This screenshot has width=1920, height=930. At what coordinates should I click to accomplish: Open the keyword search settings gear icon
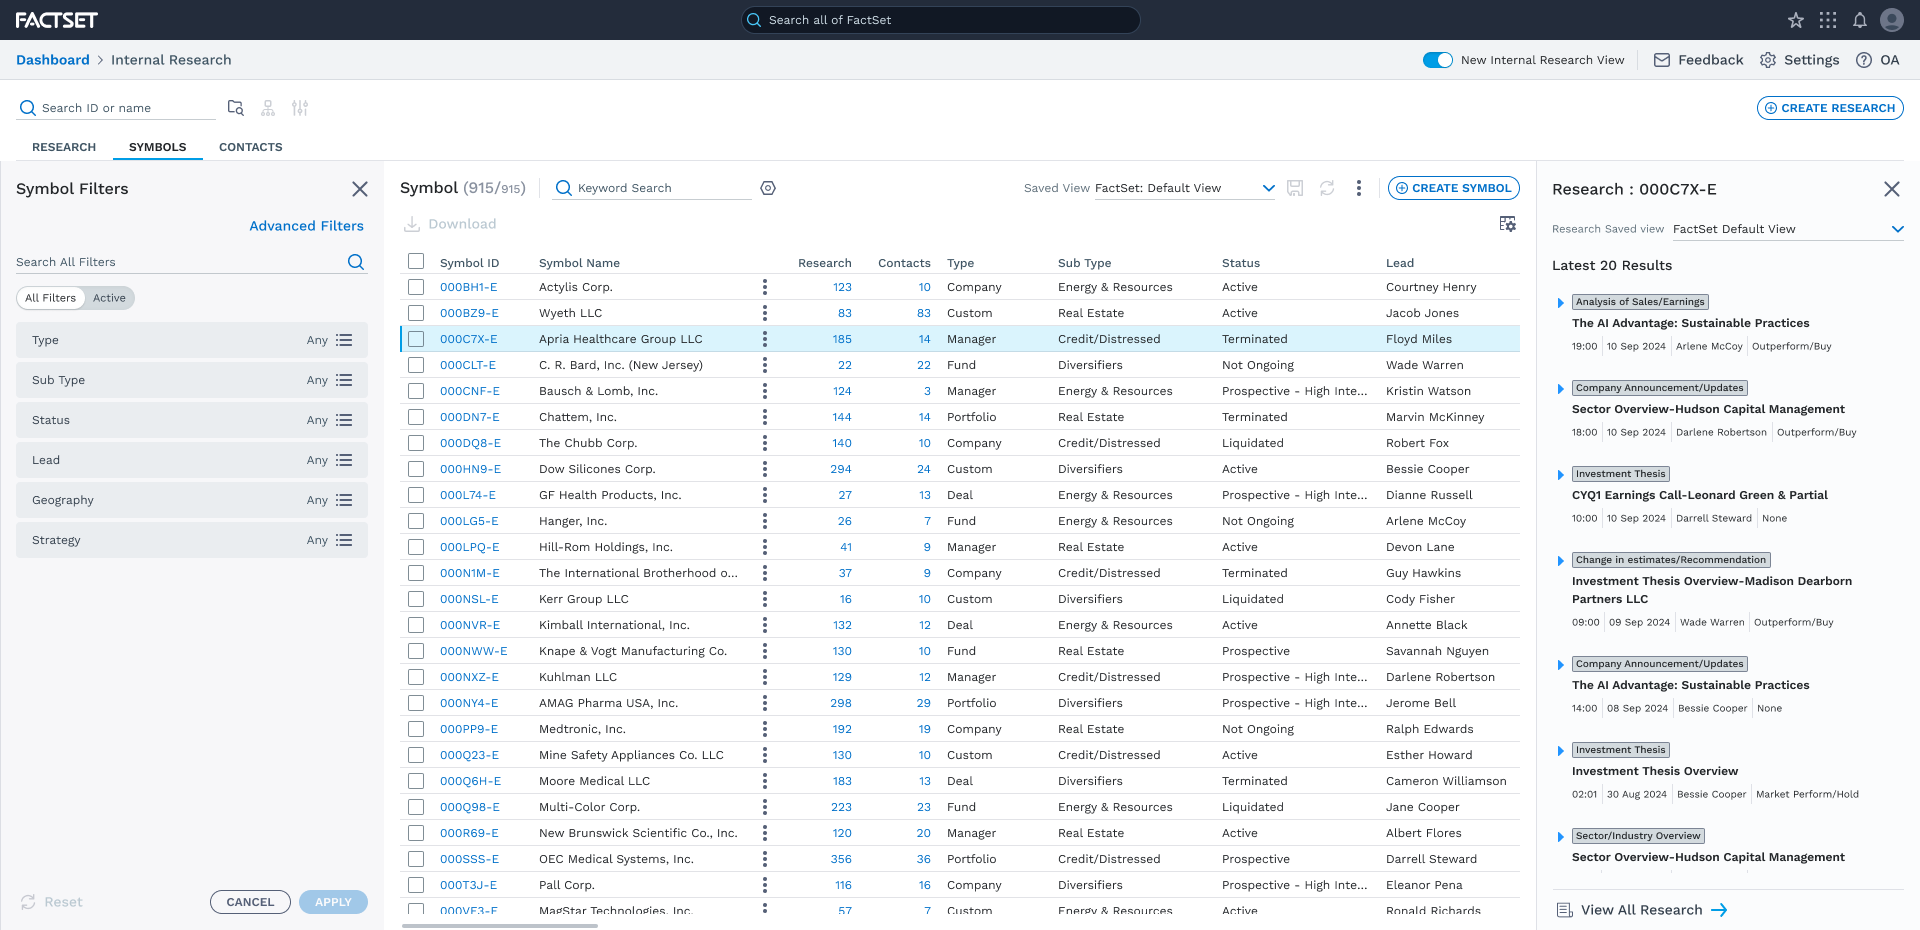(768, 188)
